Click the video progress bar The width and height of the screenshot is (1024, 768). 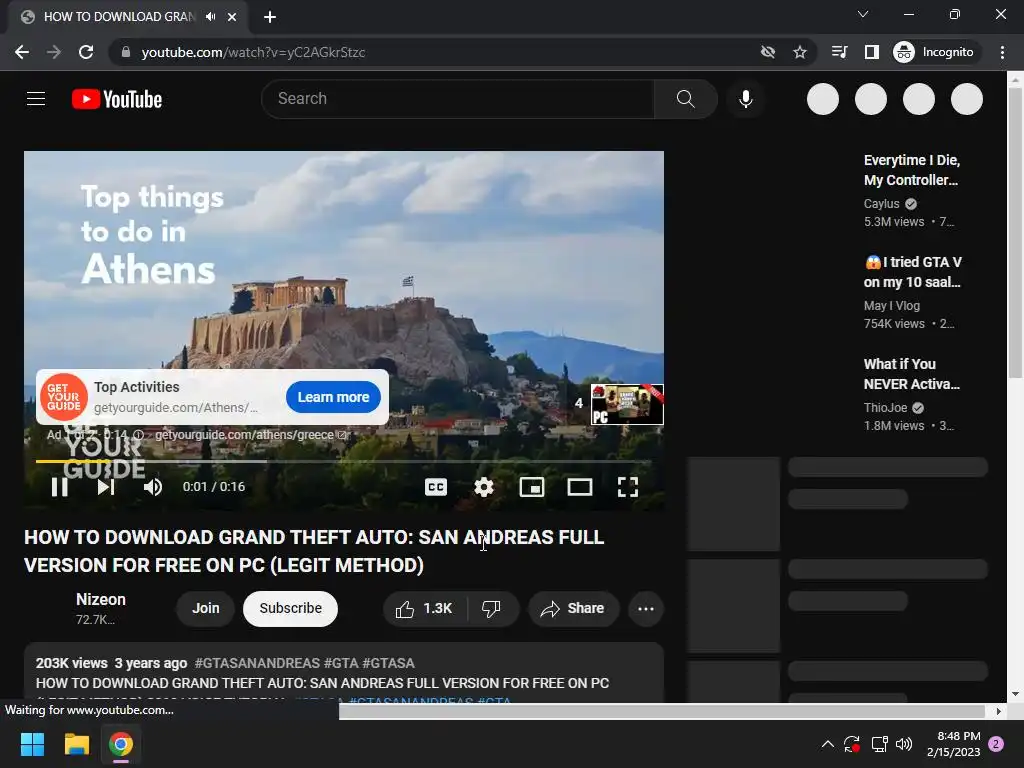pyautogui.click(x=344, y=461)
